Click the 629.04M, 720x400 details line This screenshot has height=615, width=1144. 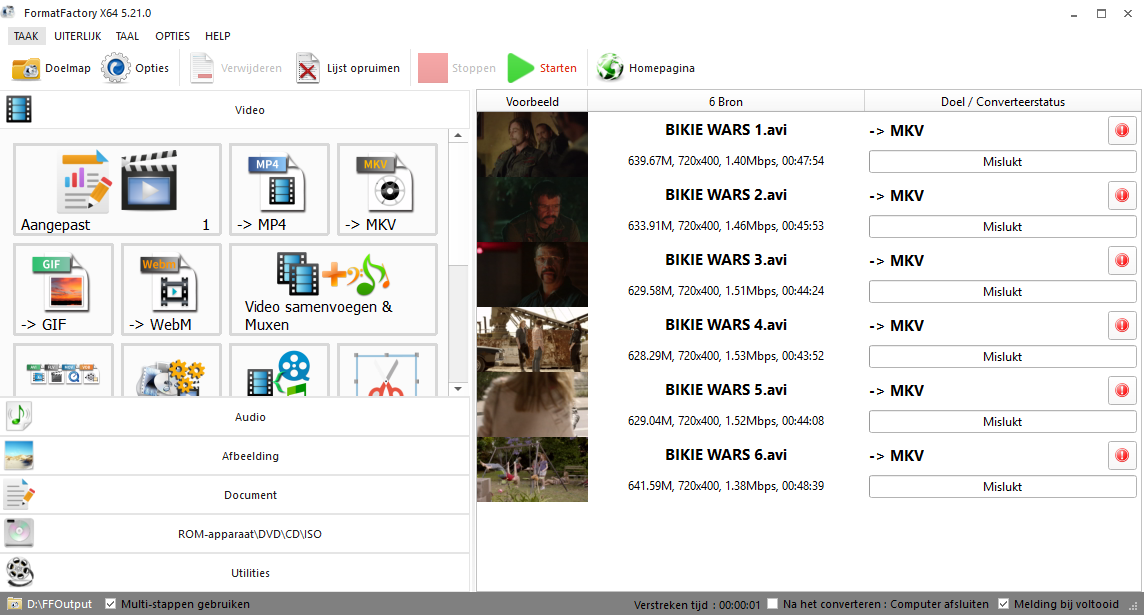point(726,421)
